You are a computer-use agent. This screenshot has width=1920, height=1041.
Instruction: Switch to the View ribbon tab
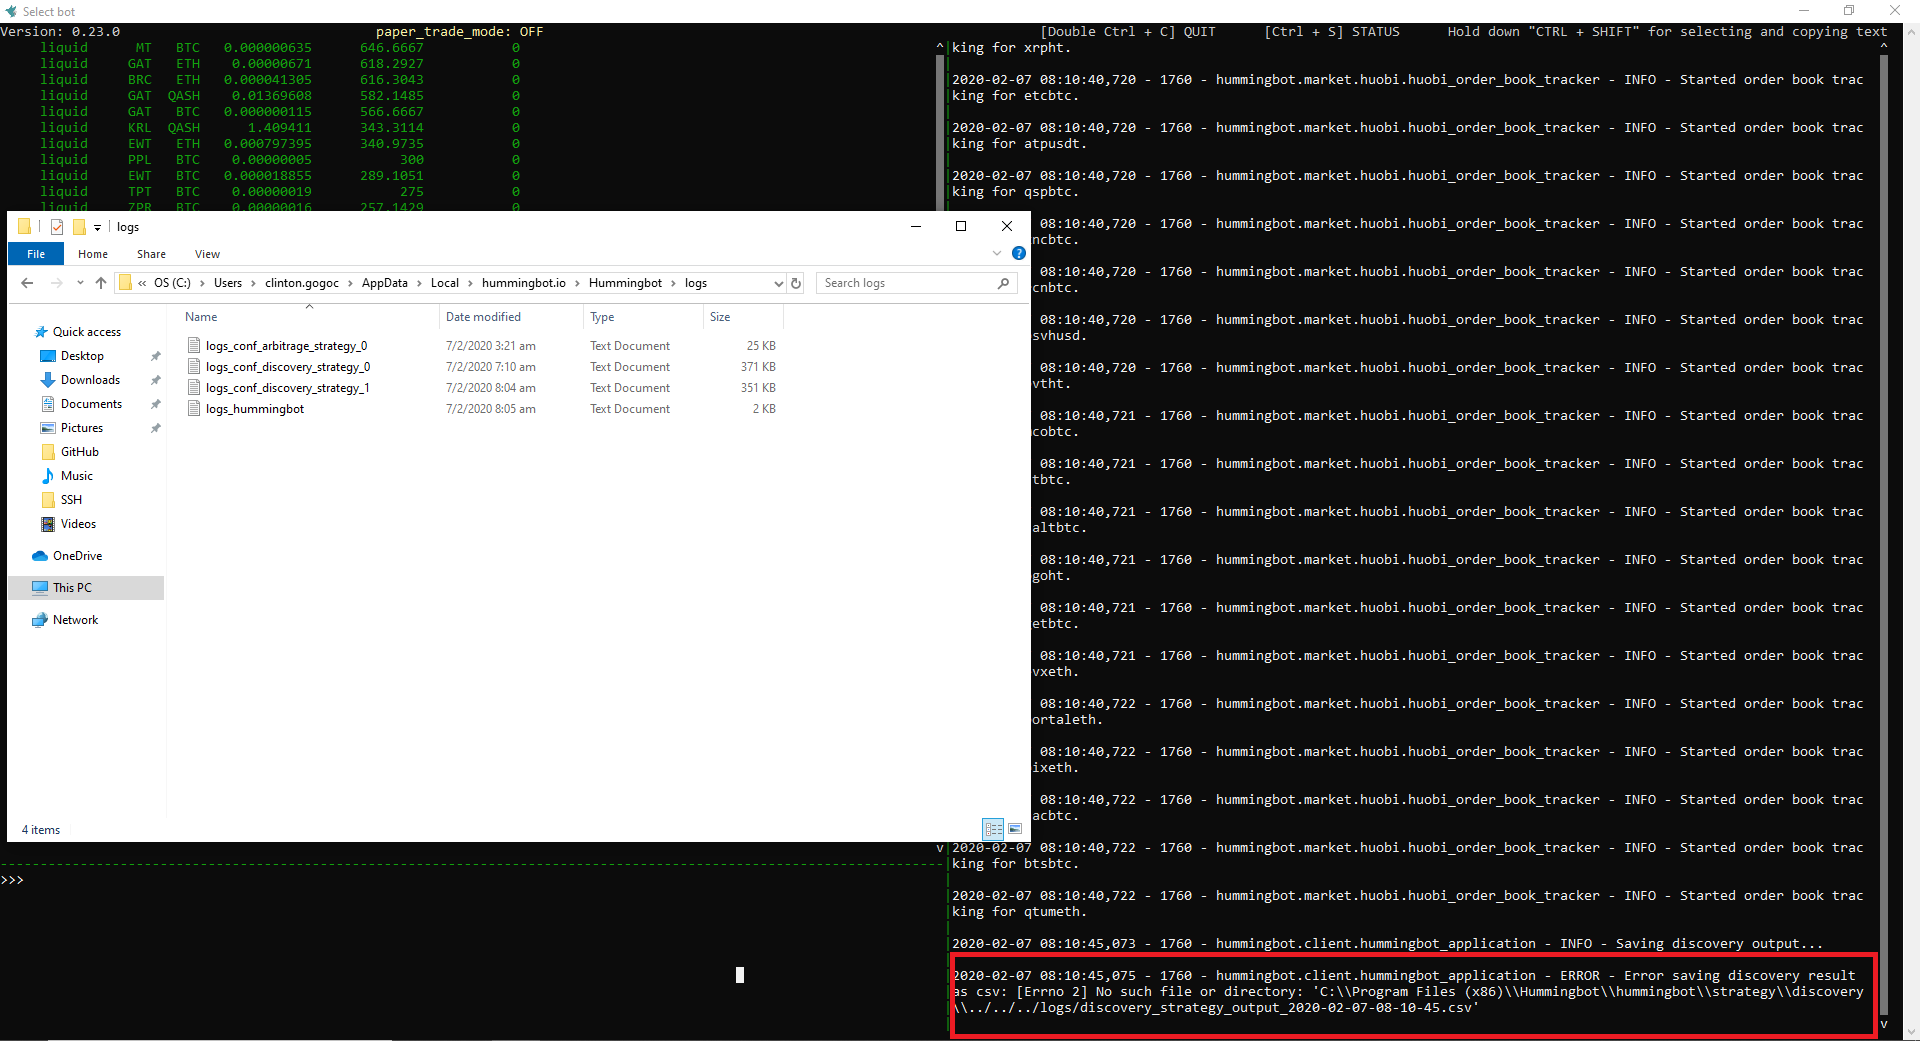point(207,254)
